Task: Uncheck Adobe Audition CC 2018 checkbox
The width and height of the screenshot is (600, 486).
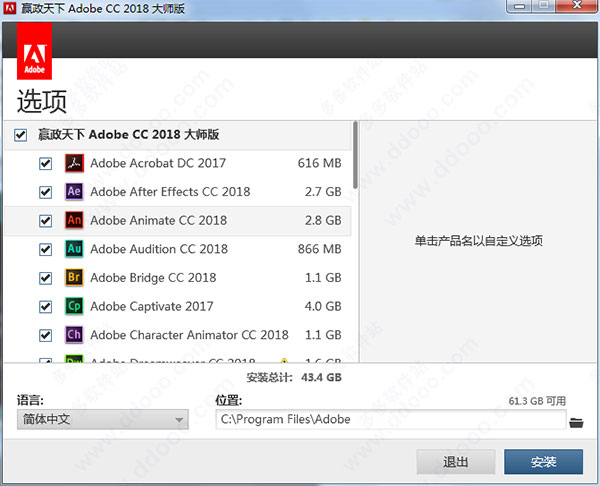Action: (46, 250)
